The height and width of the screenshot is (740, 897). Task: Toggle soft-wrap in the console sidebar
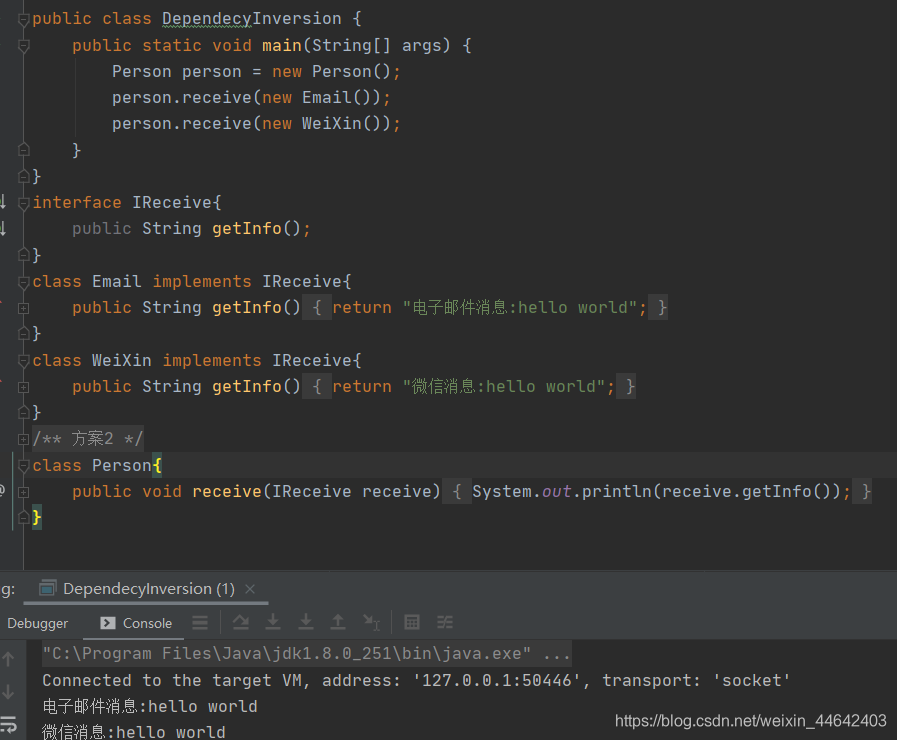click(8, 724)
